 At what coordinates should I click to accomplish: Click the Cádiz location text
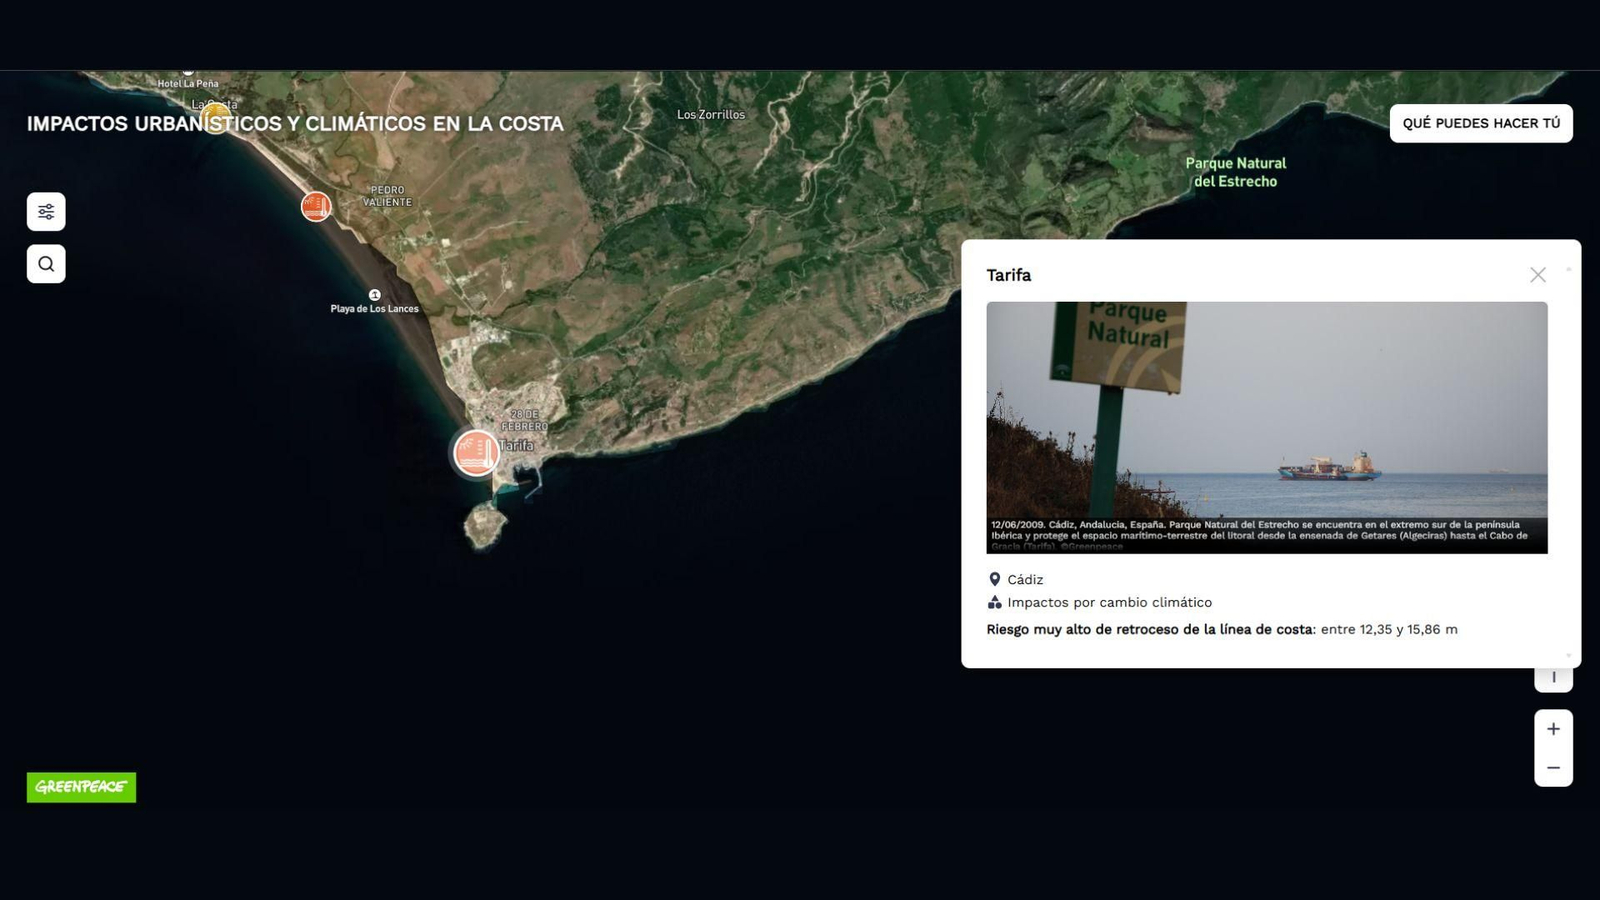coord(1025,579)
